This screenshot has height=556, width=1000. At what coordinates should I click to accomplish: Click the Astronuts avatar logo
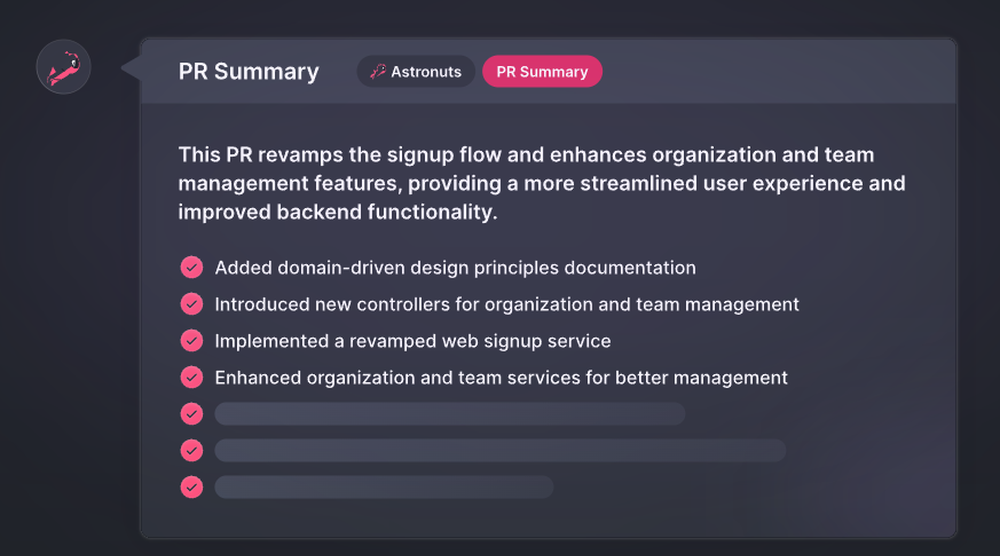tap(64, 69)
